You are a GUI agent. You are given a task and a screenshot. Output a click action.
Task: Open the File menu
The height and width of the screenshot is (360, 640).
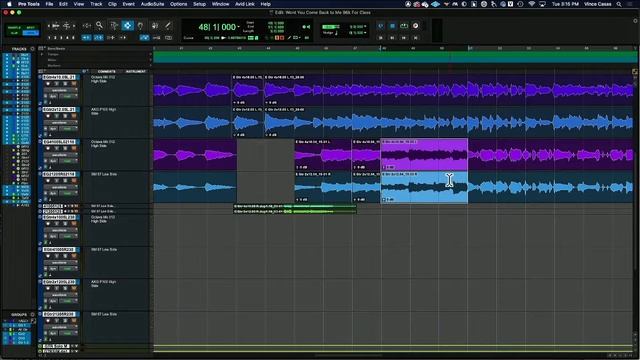pos(49,4)
